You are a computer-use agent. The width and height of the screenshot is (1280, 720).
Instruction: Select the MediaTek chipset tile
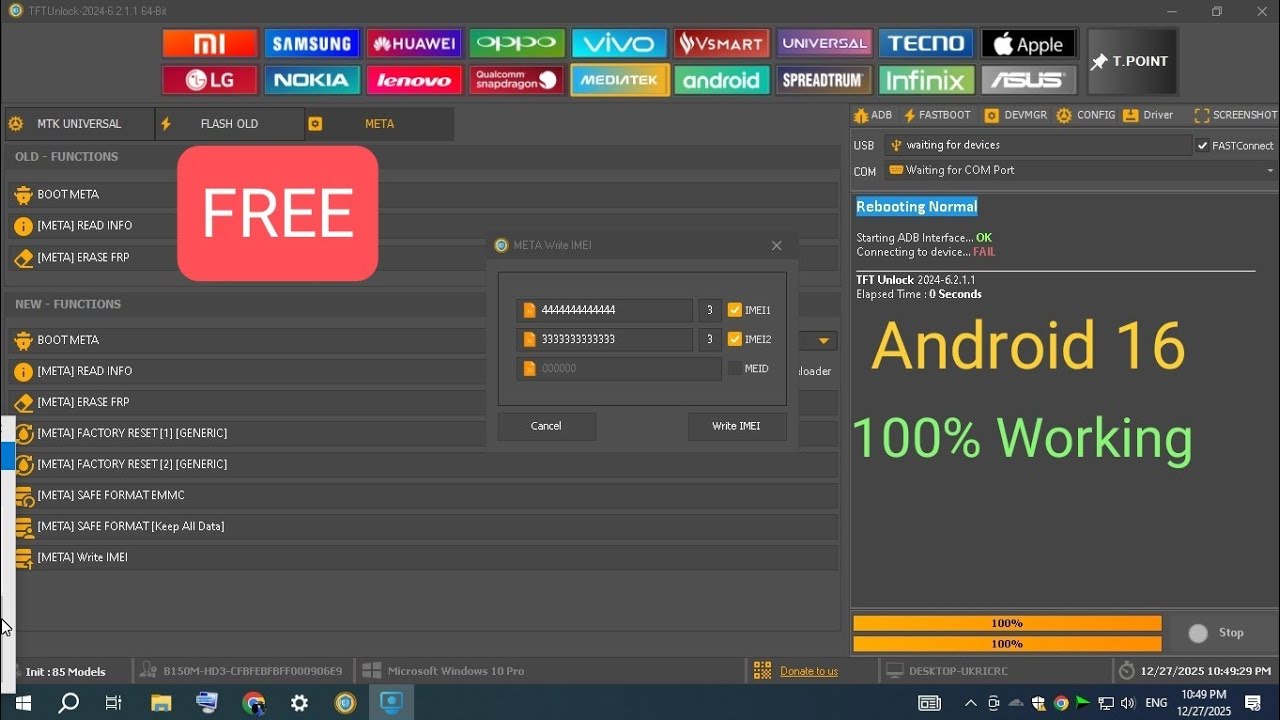click(x=619, y=80)
